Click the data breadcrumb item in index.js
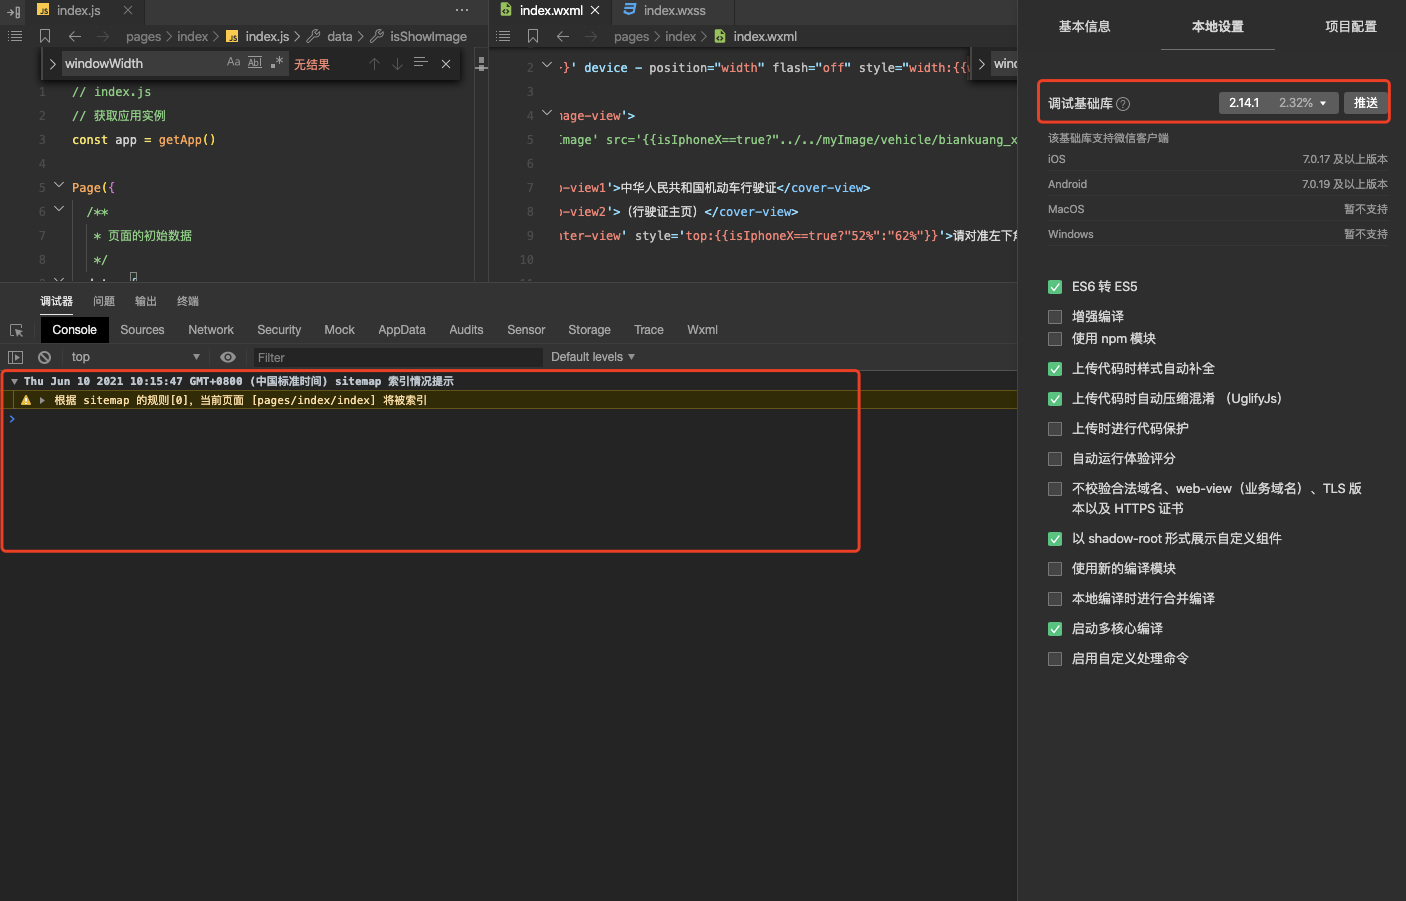 click(x=340, y=36)
